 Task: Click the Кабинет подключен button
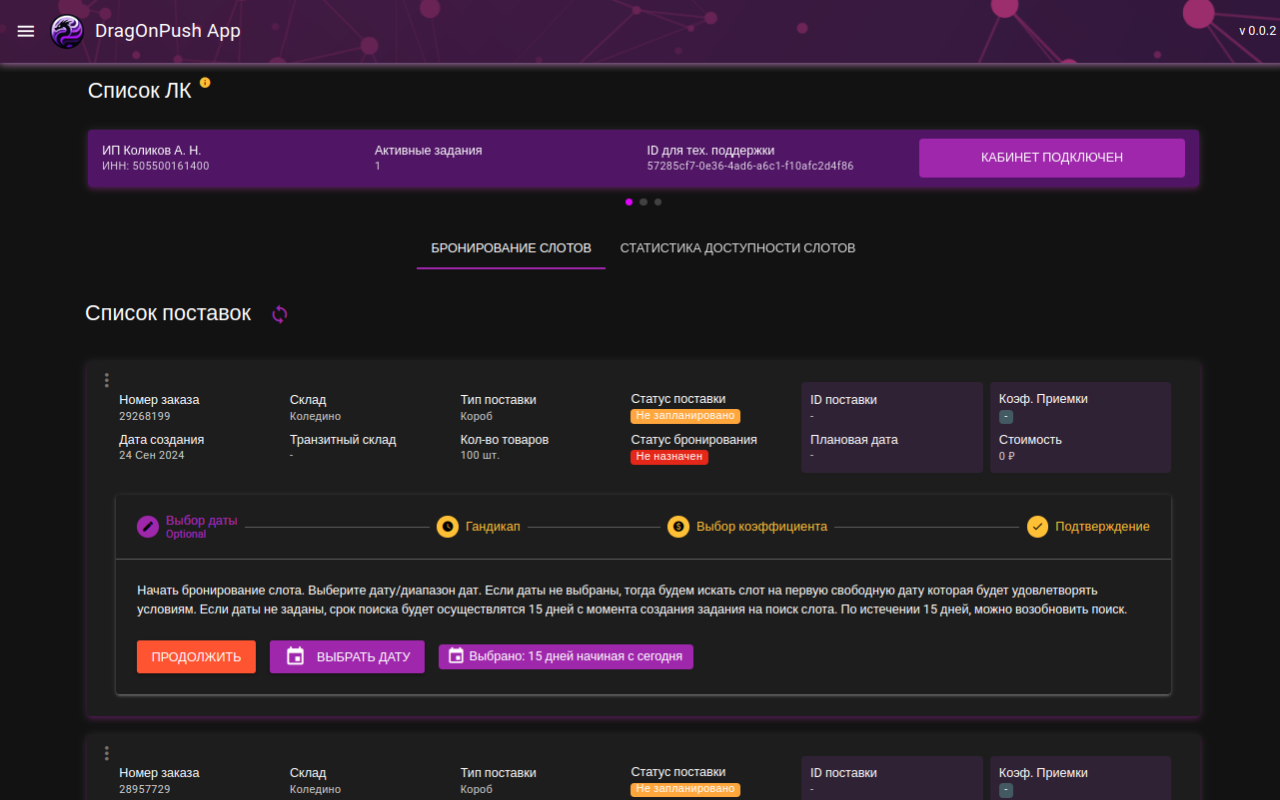pyautogui.click(x=1051, y=158)
